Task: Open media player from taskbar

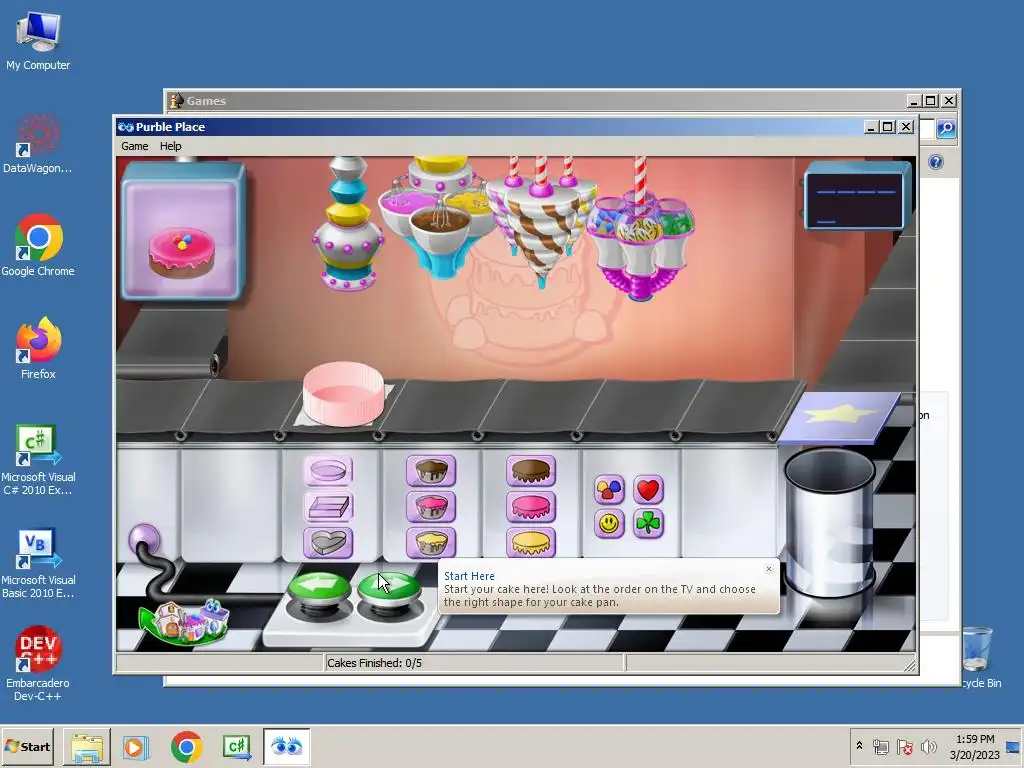Action: tap(136, 747)
